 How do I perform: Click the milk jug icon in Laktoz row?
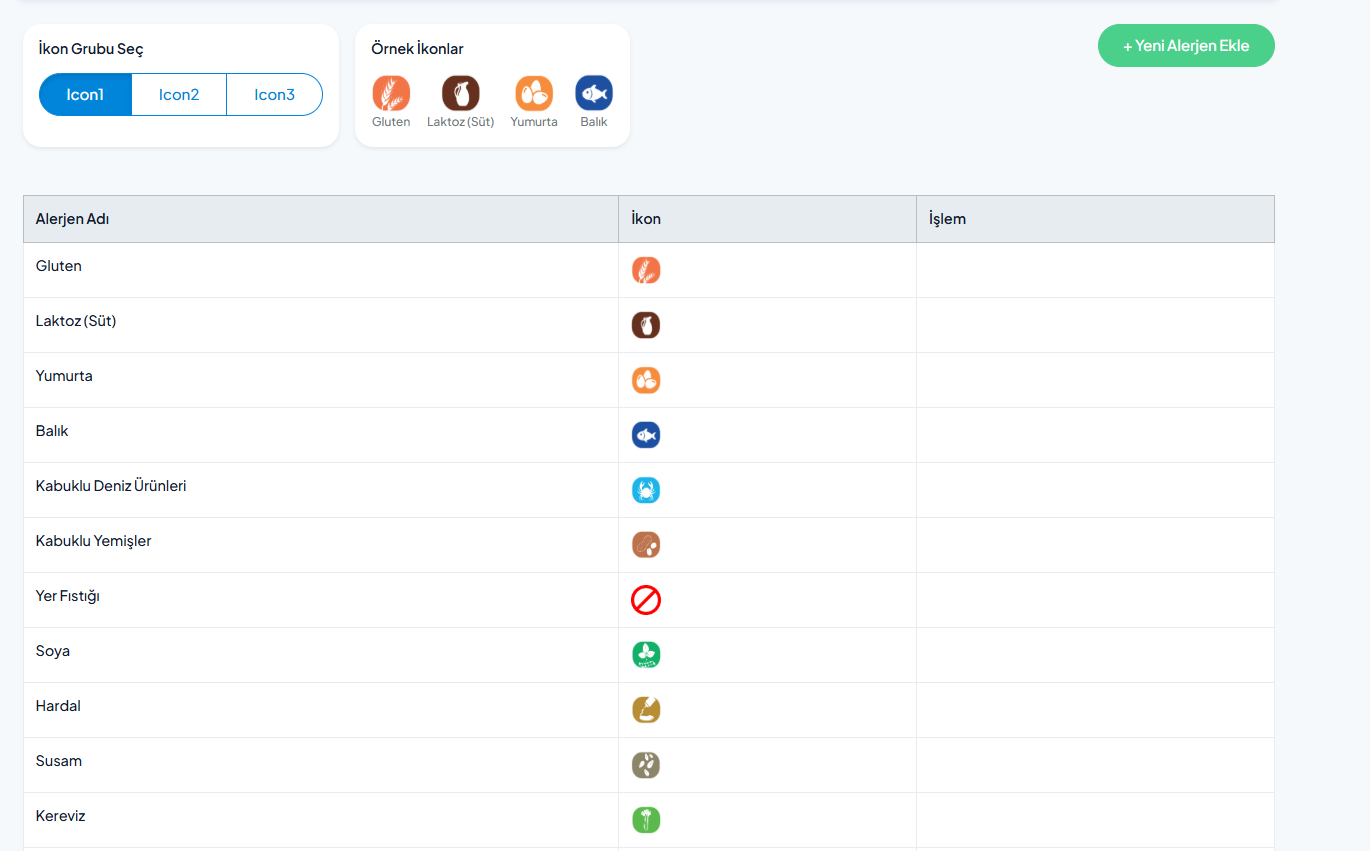point(646,325)
